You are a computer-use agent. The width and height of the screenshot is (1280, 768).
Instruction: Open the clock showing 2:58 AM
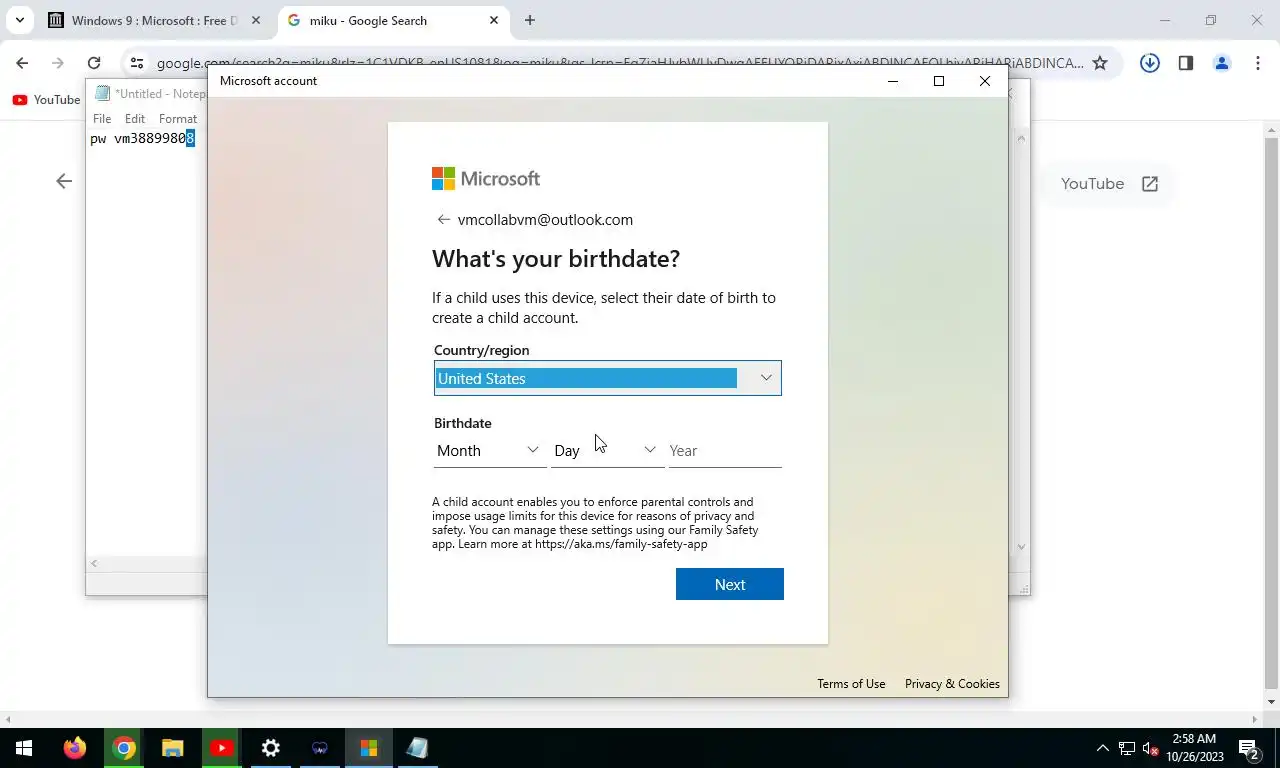[1194, 748]
